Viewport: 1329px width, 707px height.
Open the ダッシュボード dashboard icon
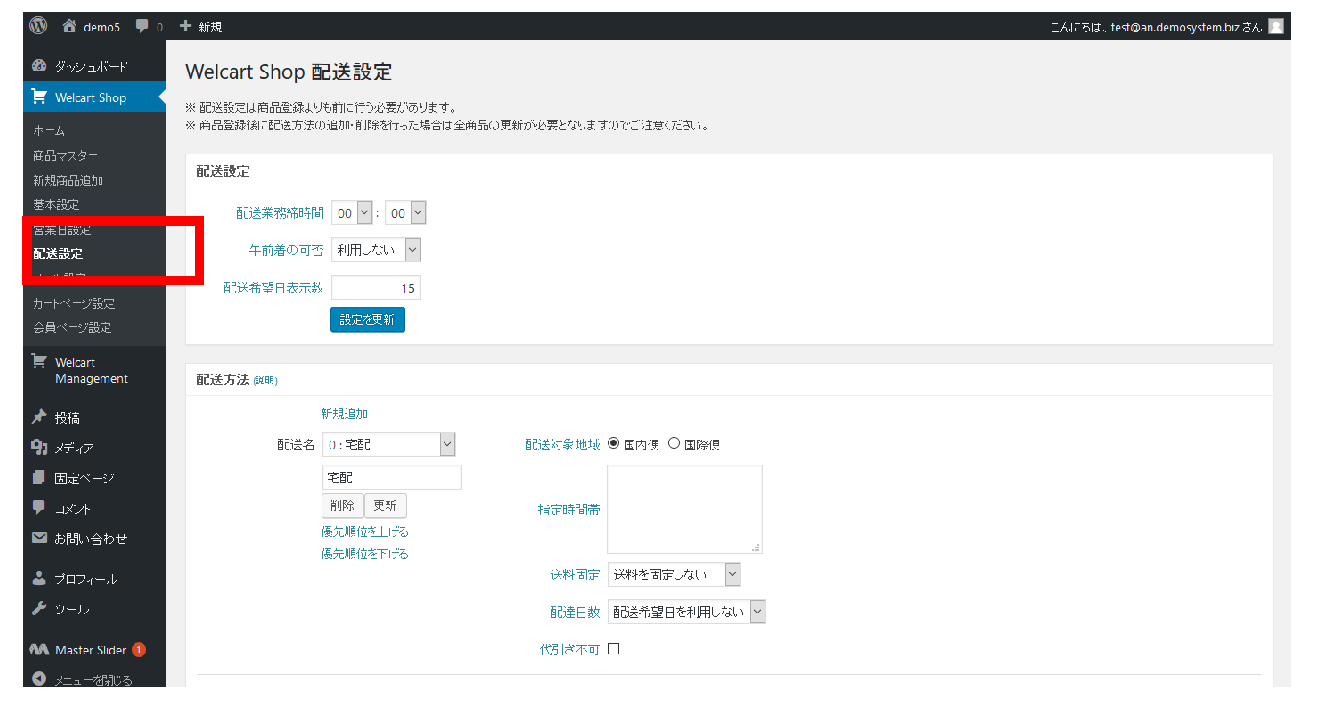38,64
